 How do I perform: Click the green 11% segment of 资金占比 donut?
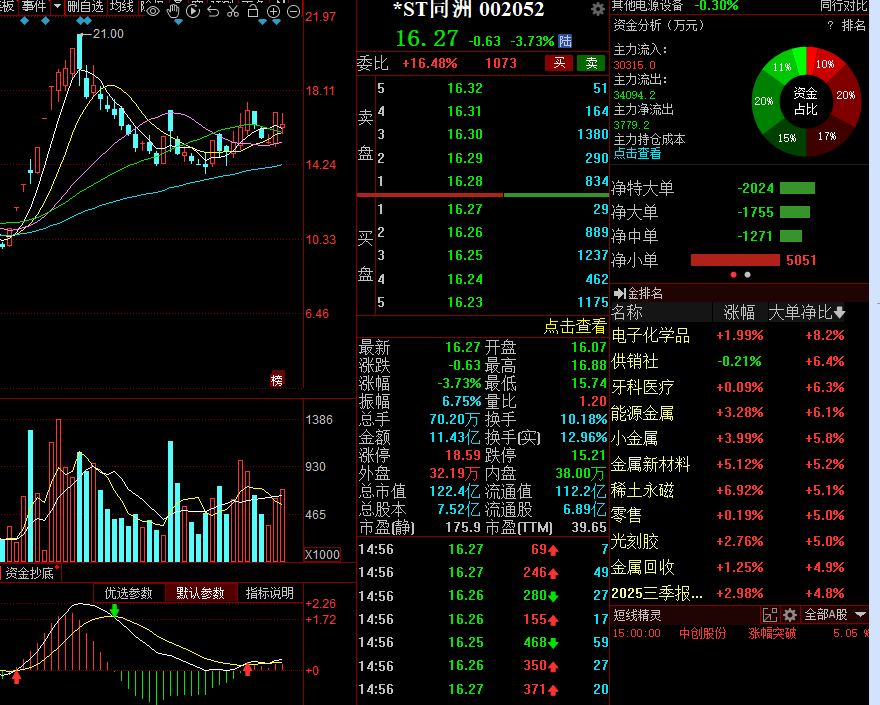[x=782, y=67]
